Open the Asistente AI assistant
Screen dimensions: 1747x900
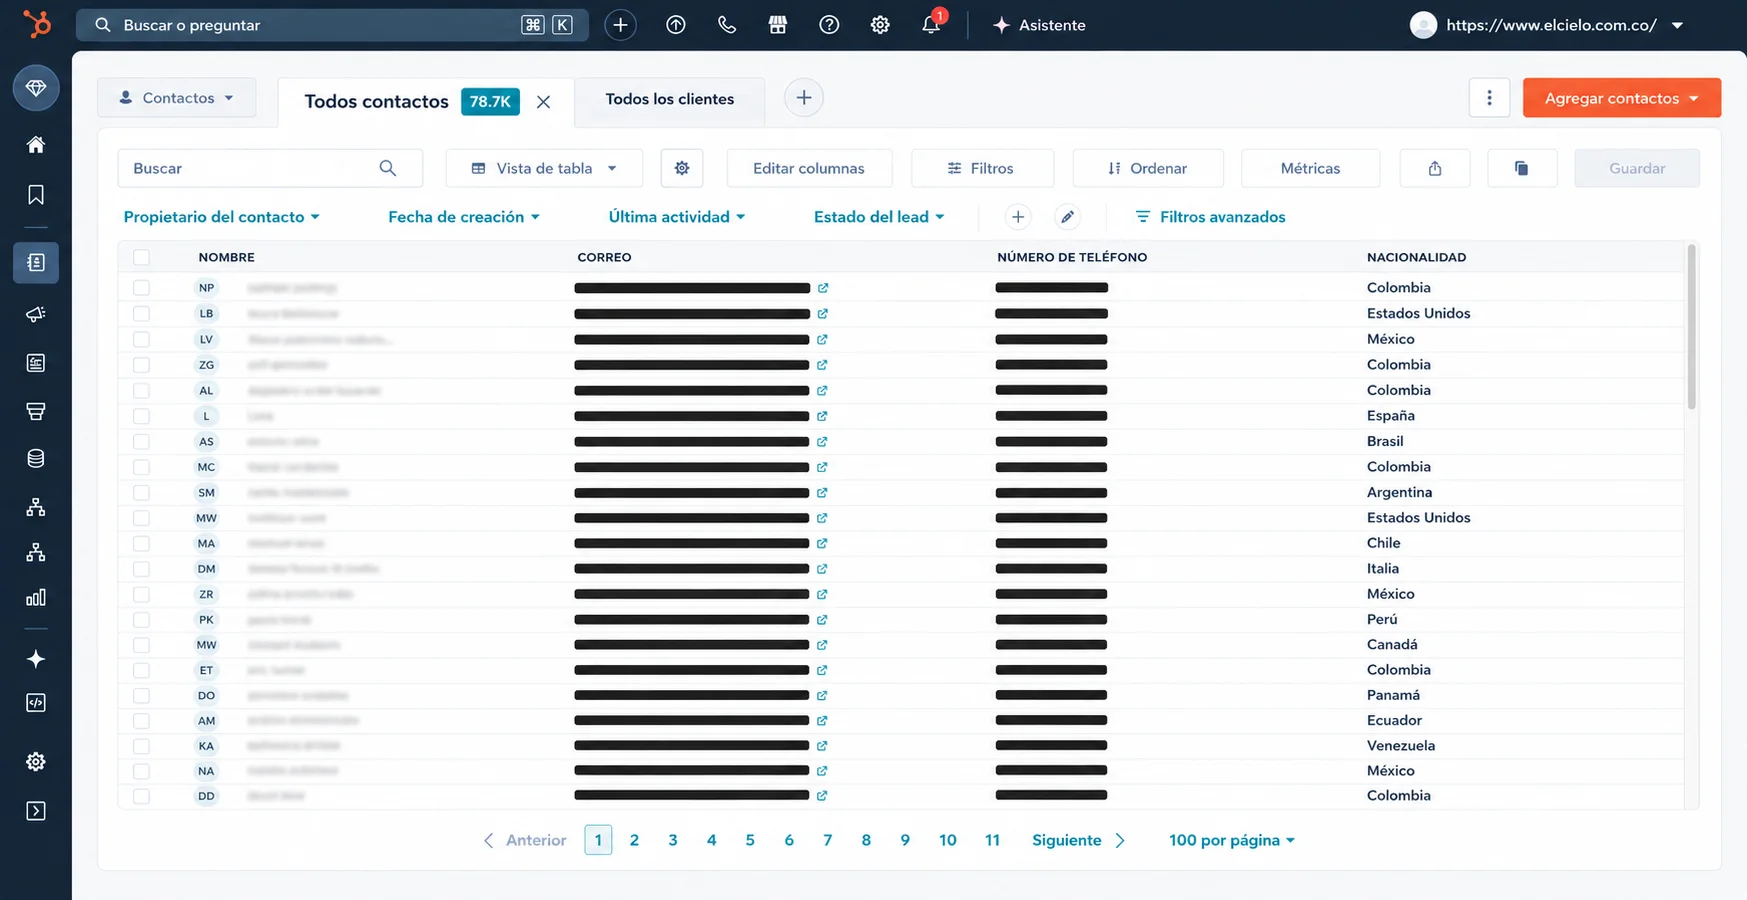tap(1039, 25)
